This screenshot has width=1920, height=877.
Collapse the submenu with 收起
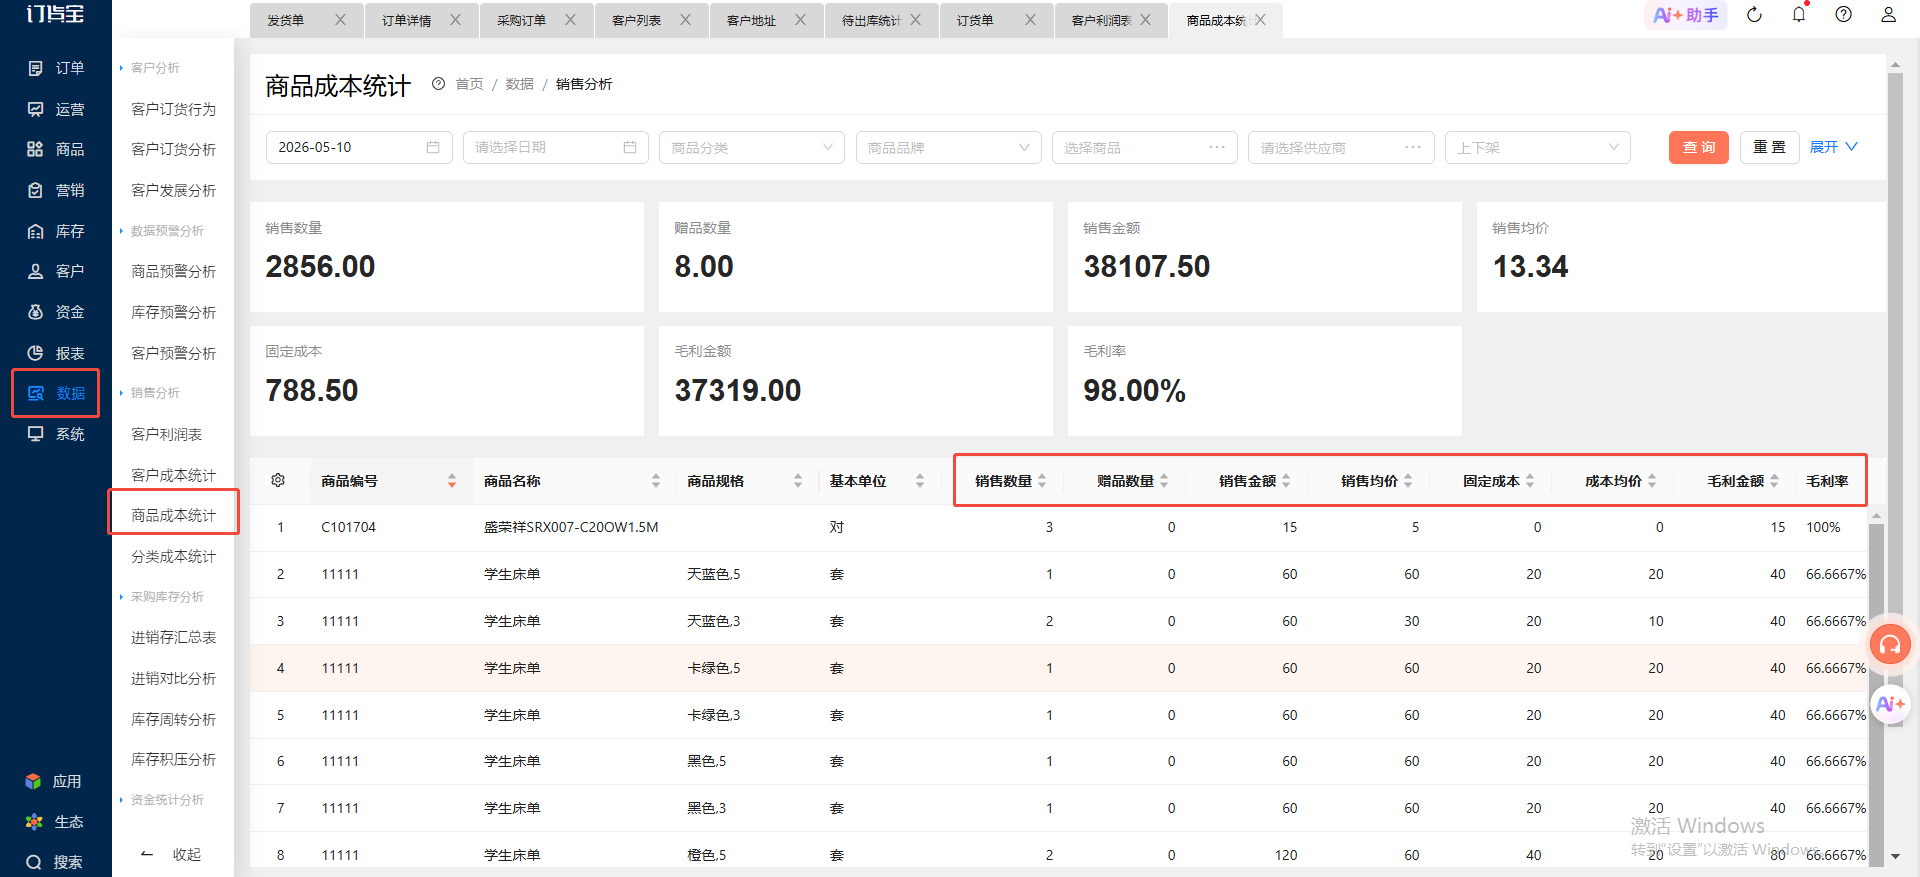(172, 855)
